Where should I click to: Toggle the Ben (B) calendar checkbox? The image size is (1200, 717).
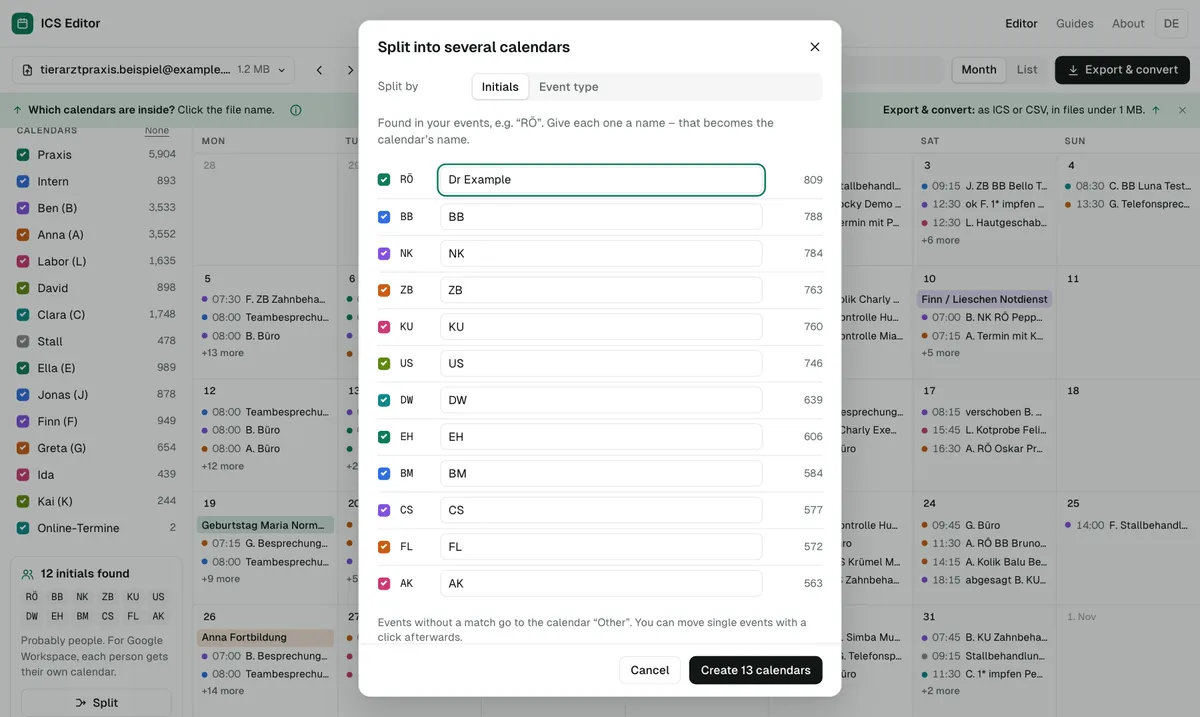[x=23, y=208]
